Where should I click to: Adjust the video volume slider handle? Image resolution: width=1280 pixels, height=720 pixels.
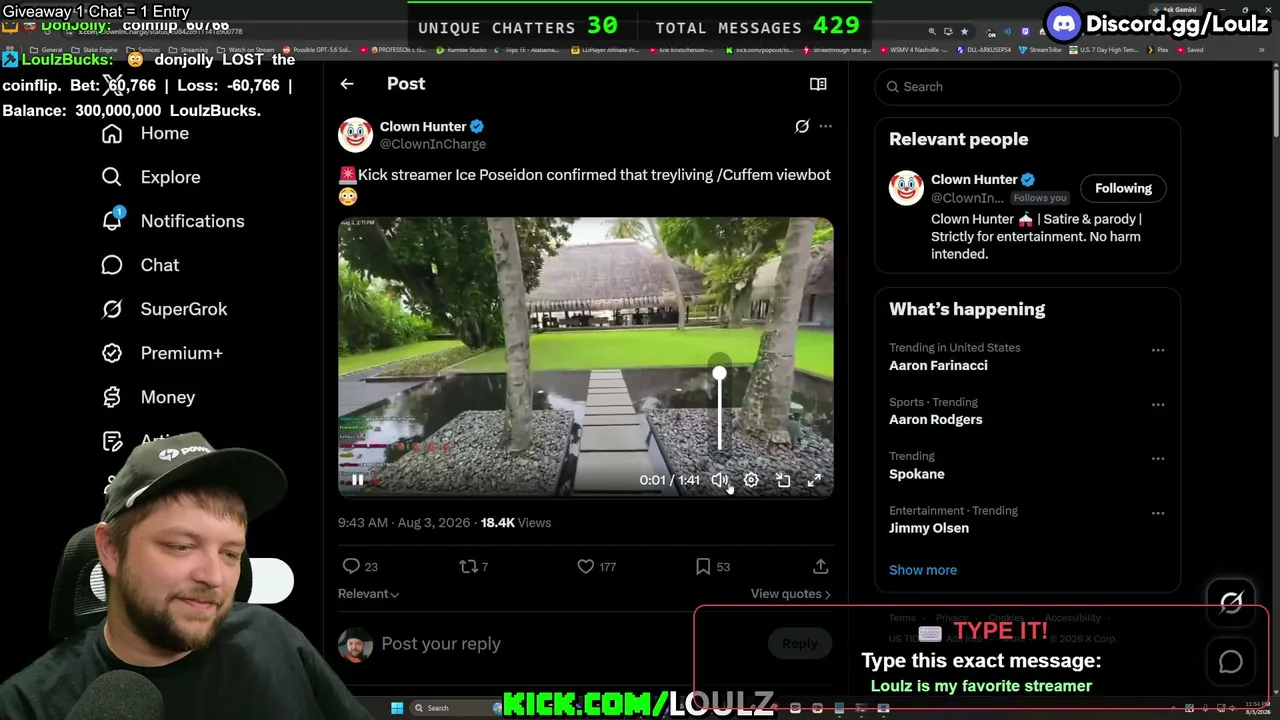coord(719,373)
